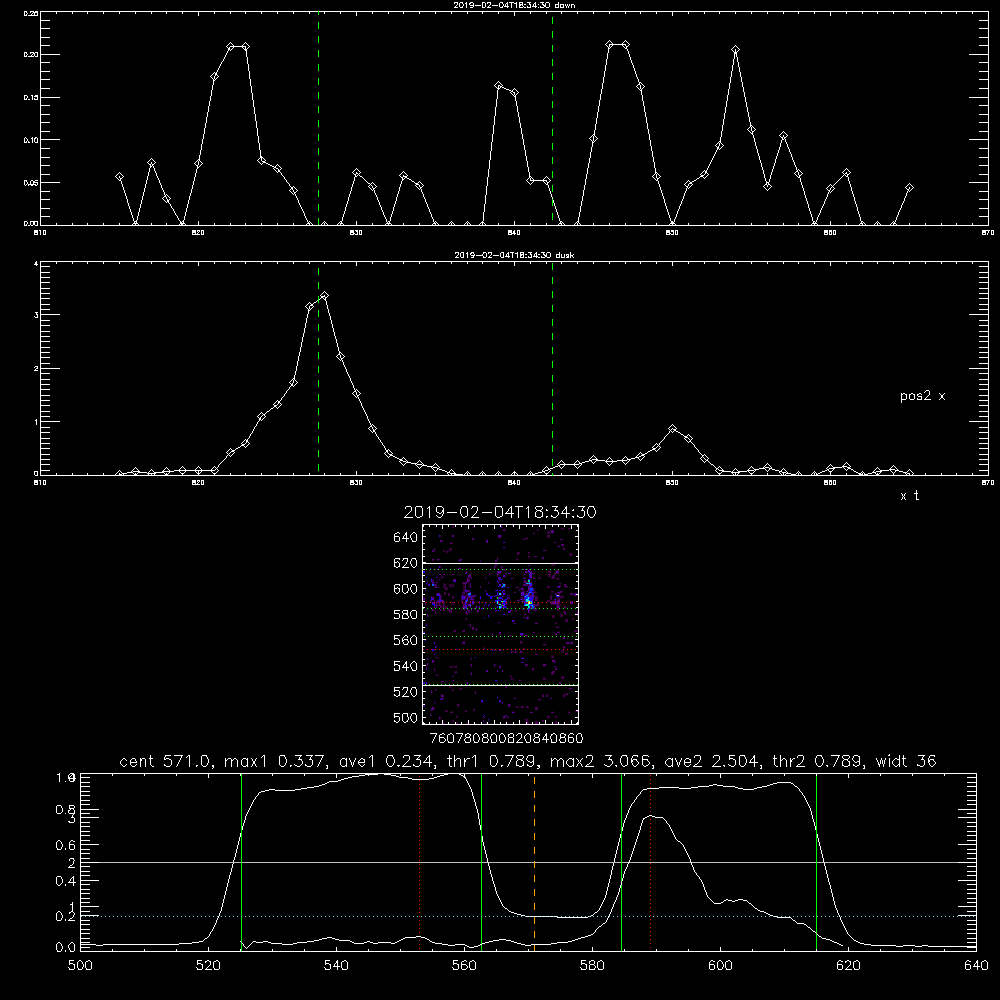Click the '0.20' tick label on dawn y-axis
This screenshot has height=1000, width=1000.
(x=31, y=55)
